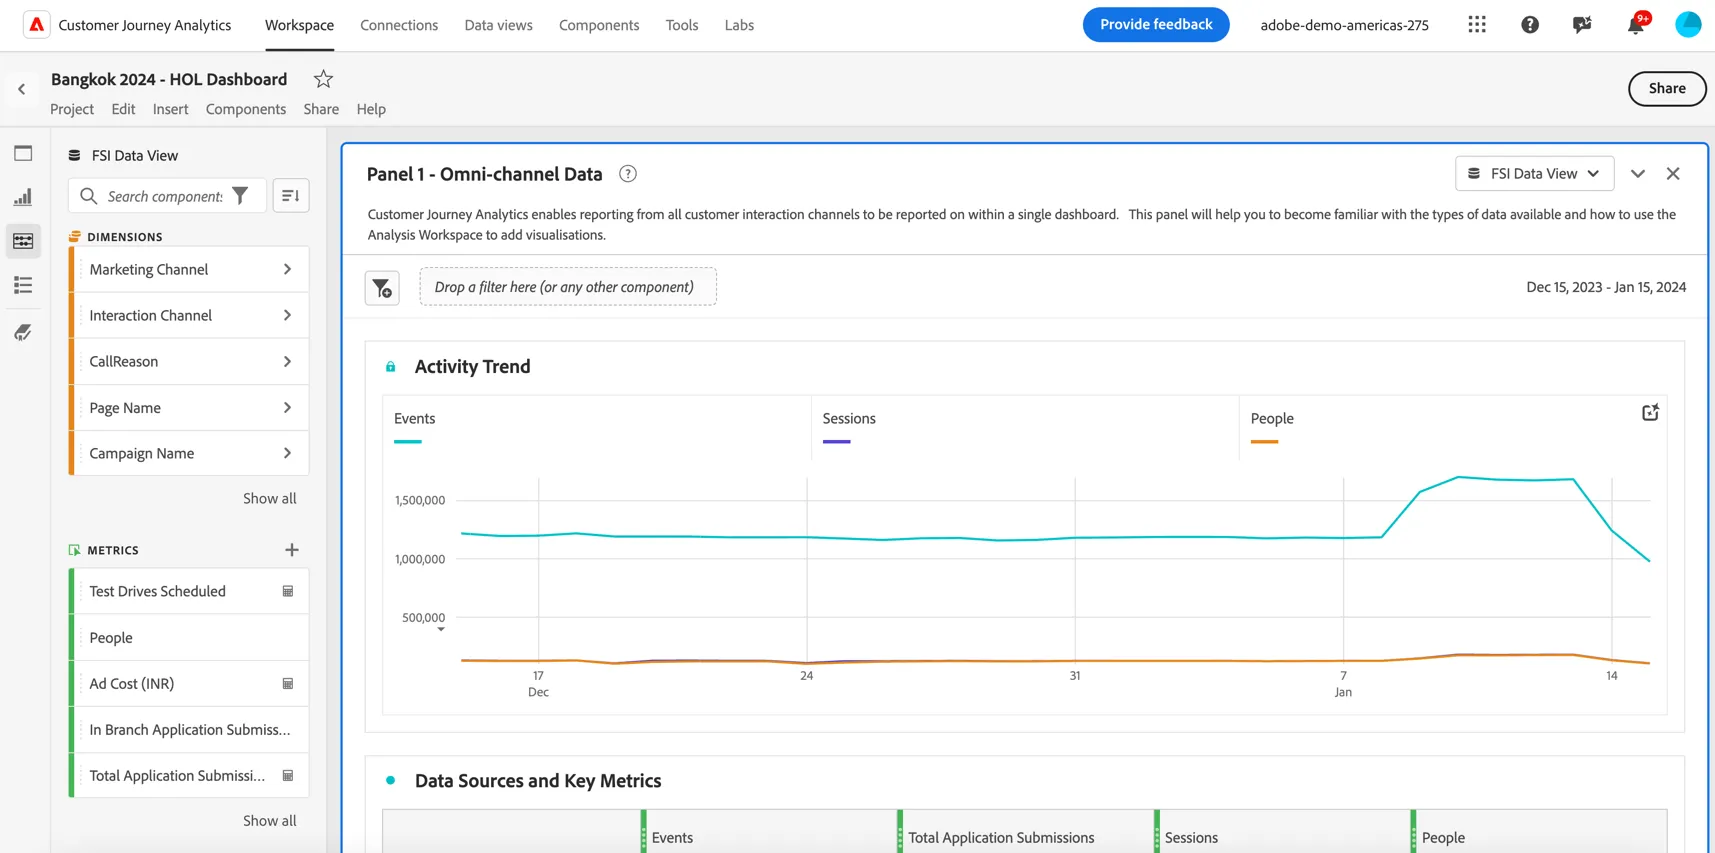The image size is (1715, 853).
Task: Open the Insert menu
Action: coord(170,109)
